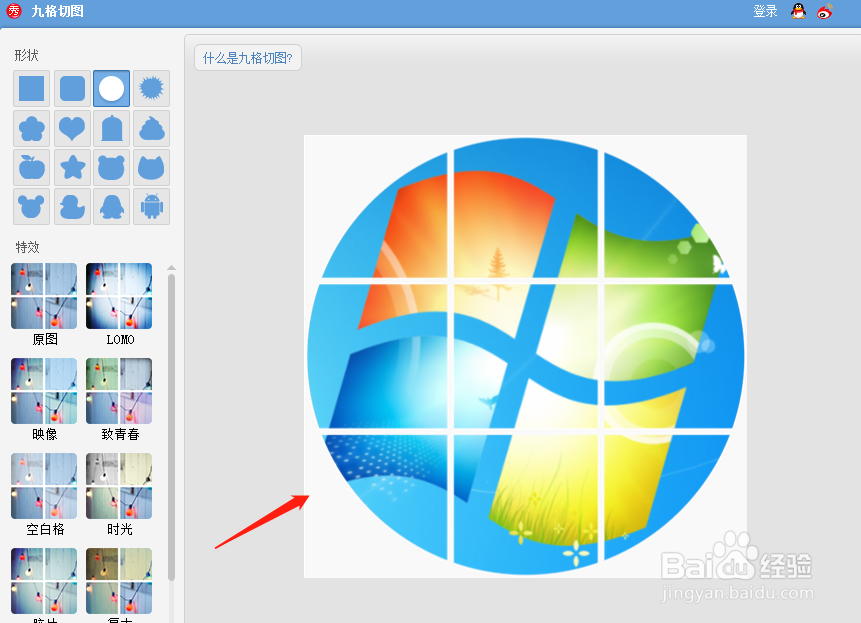
Task: Apply the 空白格 effect
Action: click(x=44, y=486)
